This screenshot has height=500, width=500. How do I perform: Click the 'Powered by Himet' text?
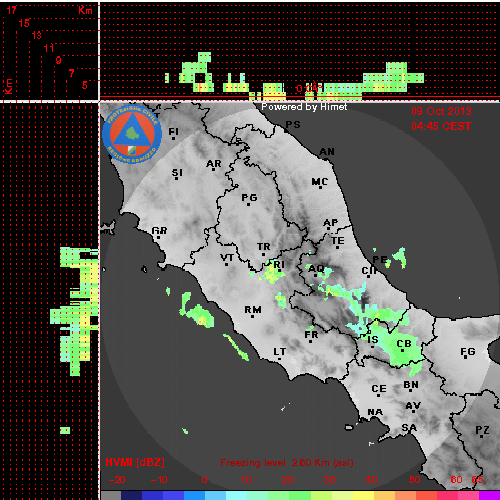pyautogui.click(x=304, y=107)
